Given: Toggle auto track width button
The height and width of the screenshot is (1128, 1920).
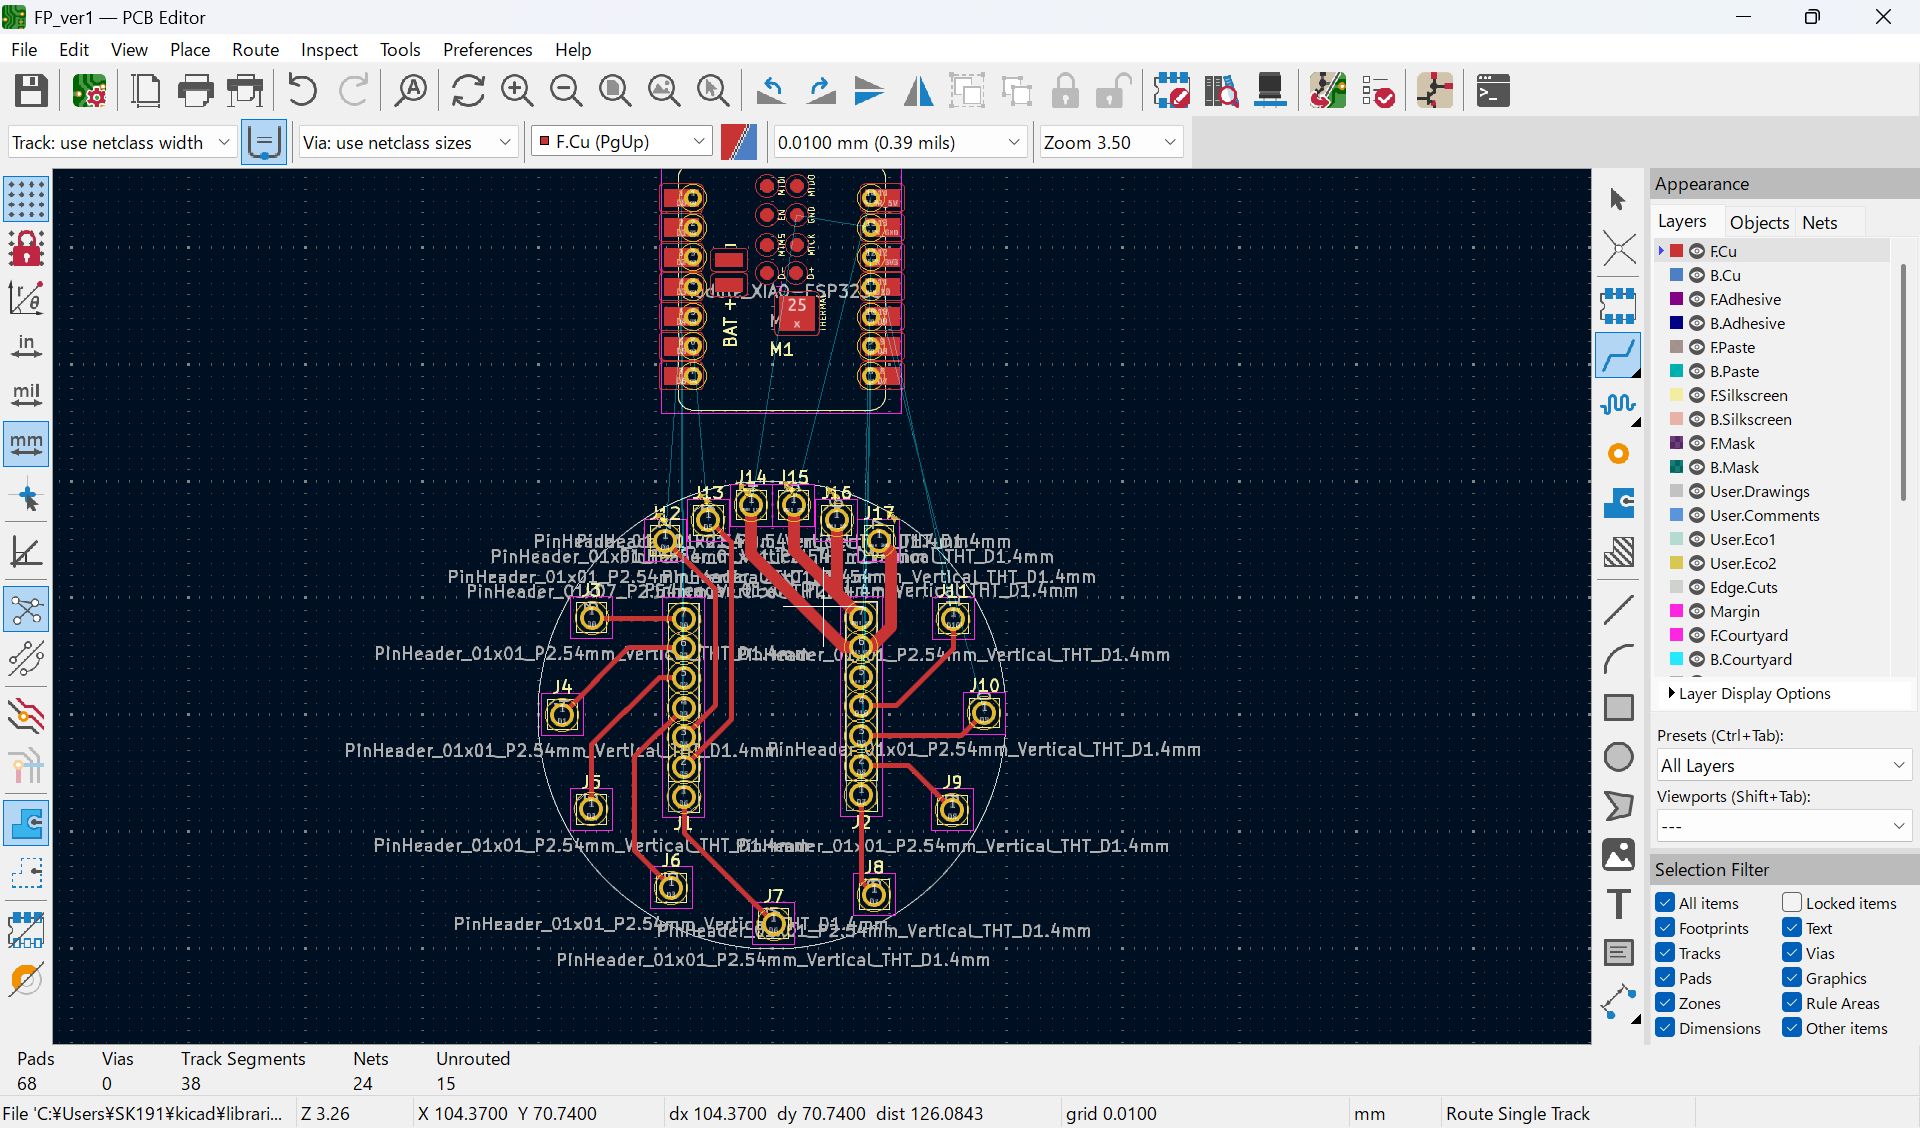Looking at the screenshot, I should [x=264, y=142].
